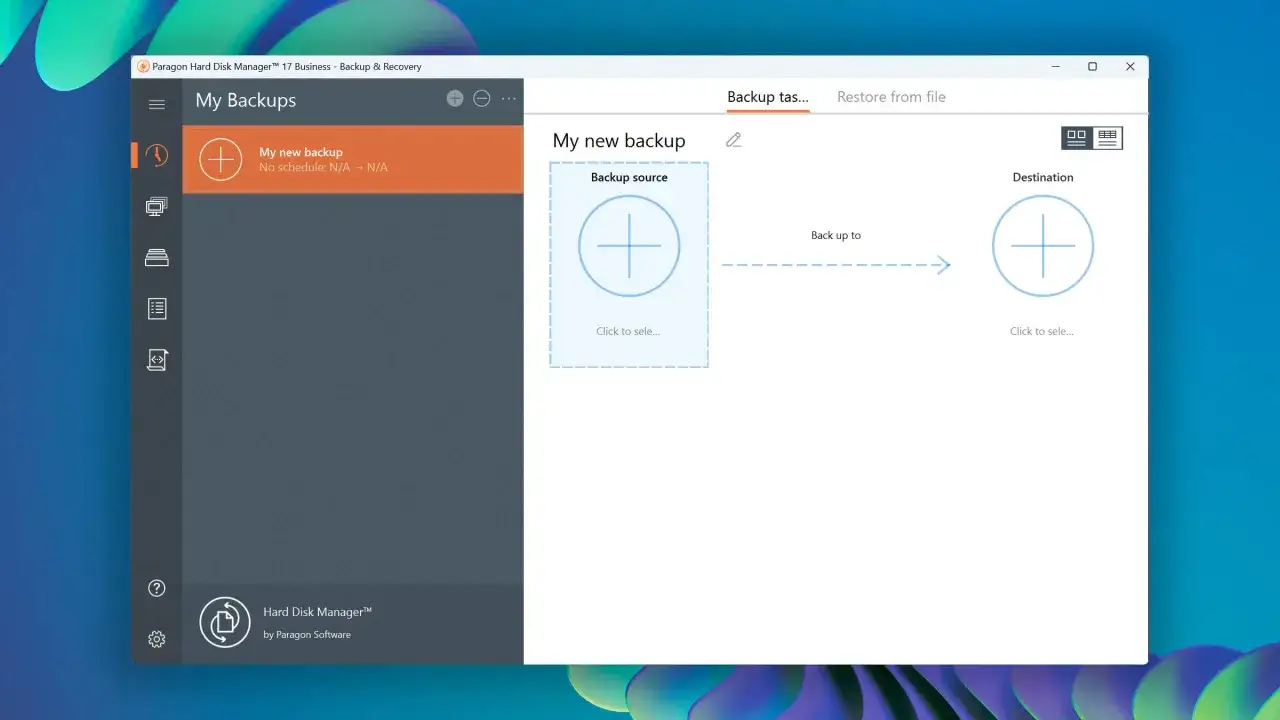Viewport: 1280px width, 720px height.
Task: Choose a backup source with plus circle
Action: pos(629,246)
